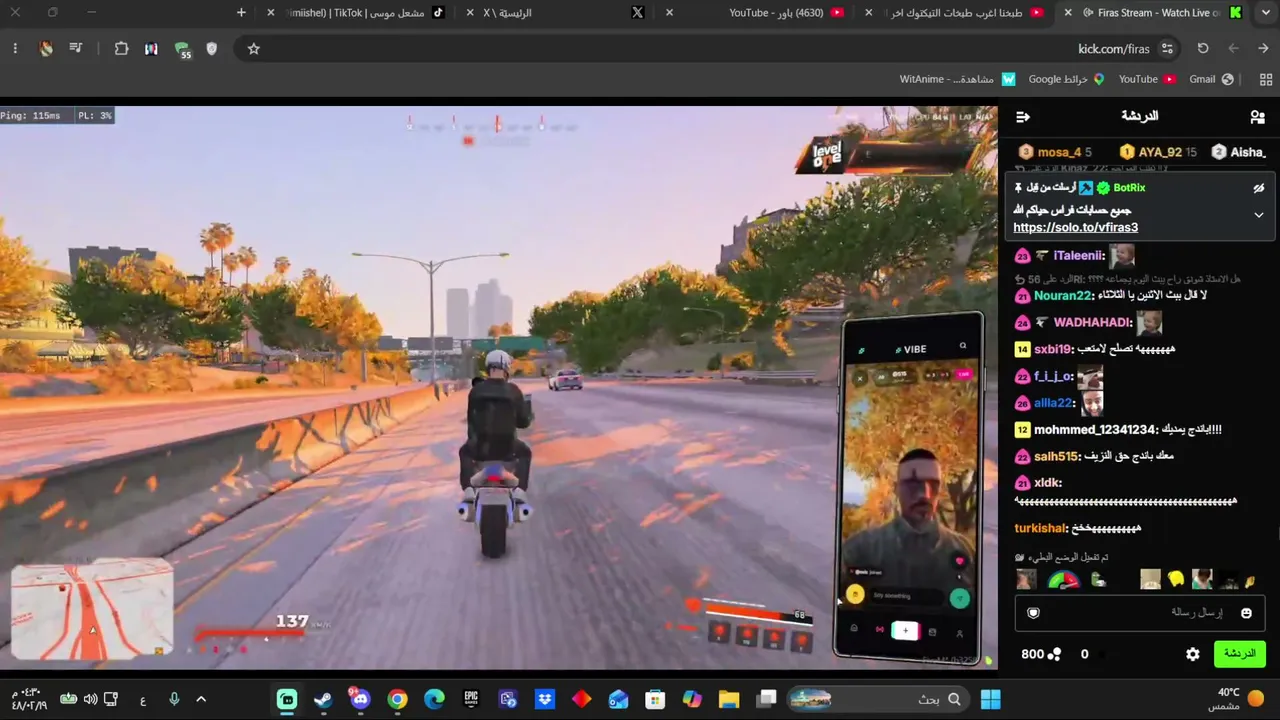The height and width of the screenshot is (720, 1280).
Task: Open the Gmail bookmark
Action: click(x=1212, y=79)
